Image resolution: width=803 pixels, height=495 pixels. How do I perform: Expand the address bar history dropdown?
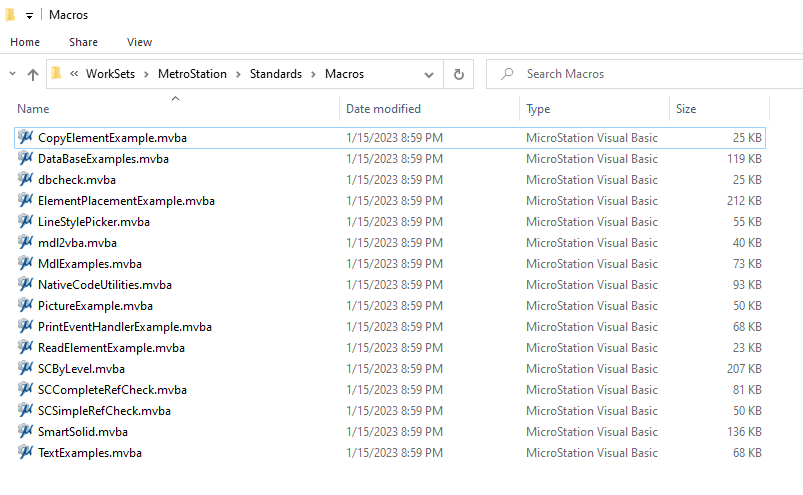(429, 75)
